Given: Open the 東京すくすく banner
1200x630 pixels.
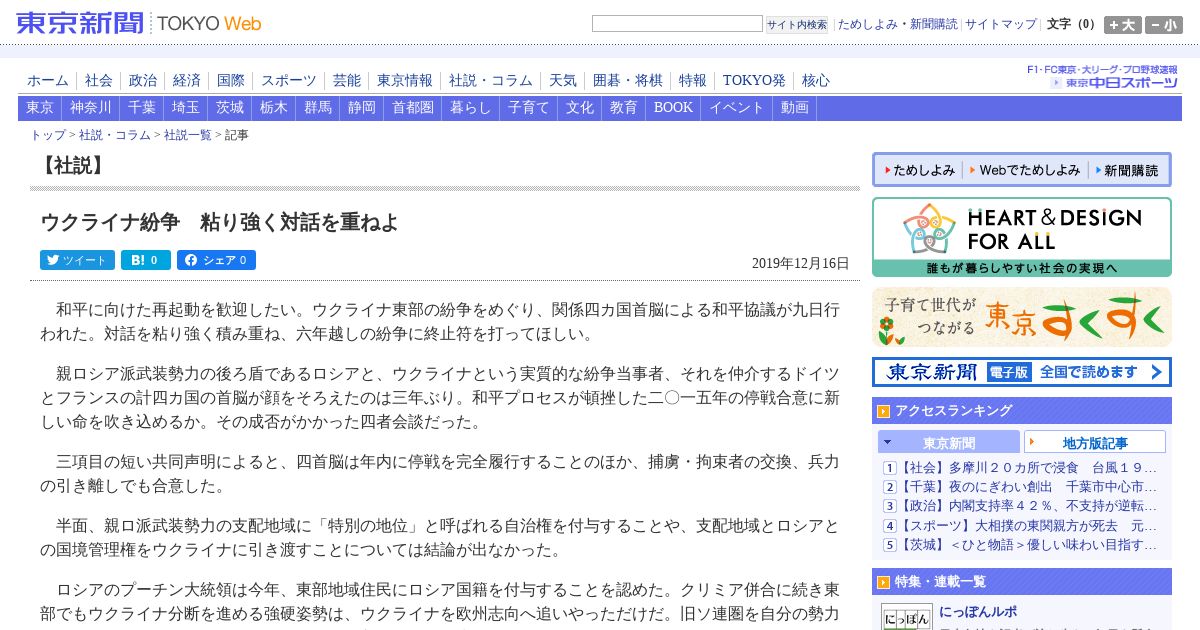Looking at the screenshot, I should 1021,317.
